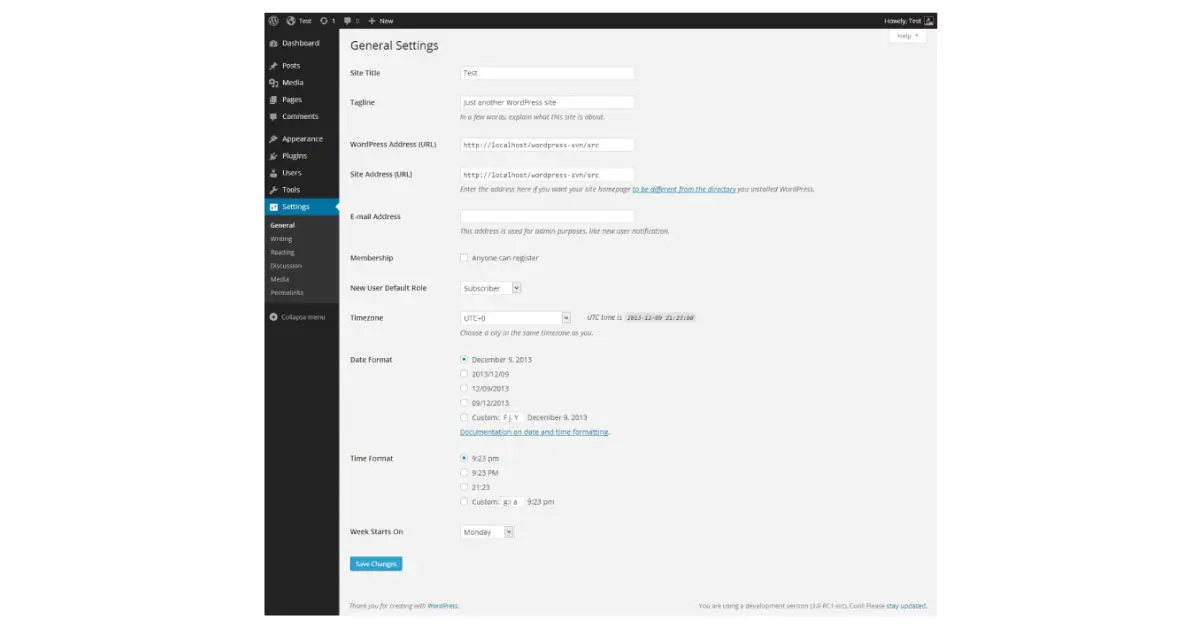The width and height of the screenshot is (1200, 628).
Task: Open the Permalinks settings submenu
Action: (x=287, y=293)
